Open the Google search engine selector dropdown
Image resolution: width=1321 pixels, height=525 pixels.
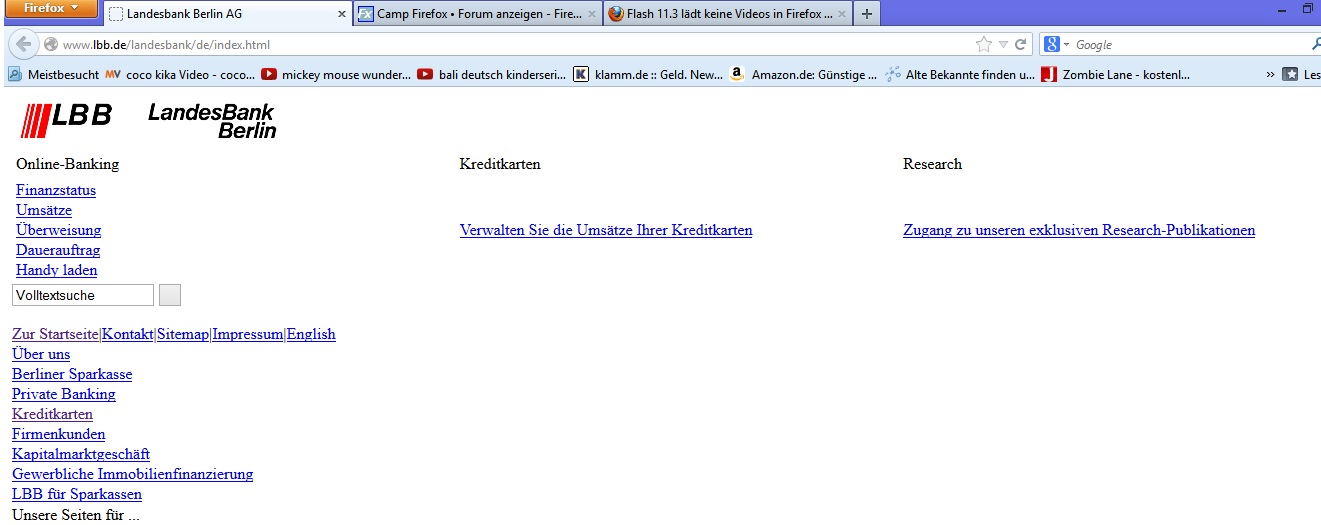click(1057, 45)
